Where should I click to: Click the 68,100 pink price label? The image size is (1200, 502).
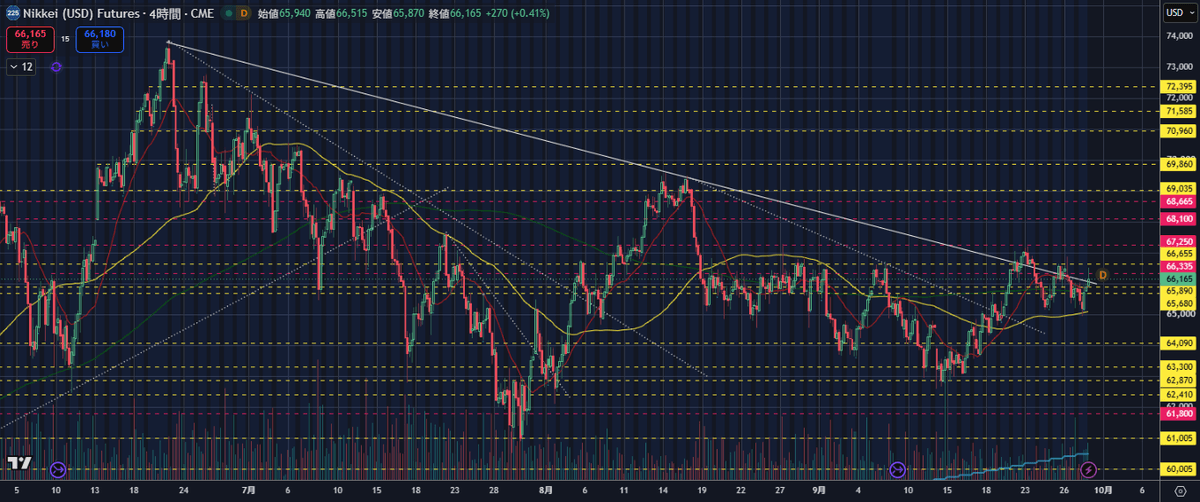coord(1177,218)
